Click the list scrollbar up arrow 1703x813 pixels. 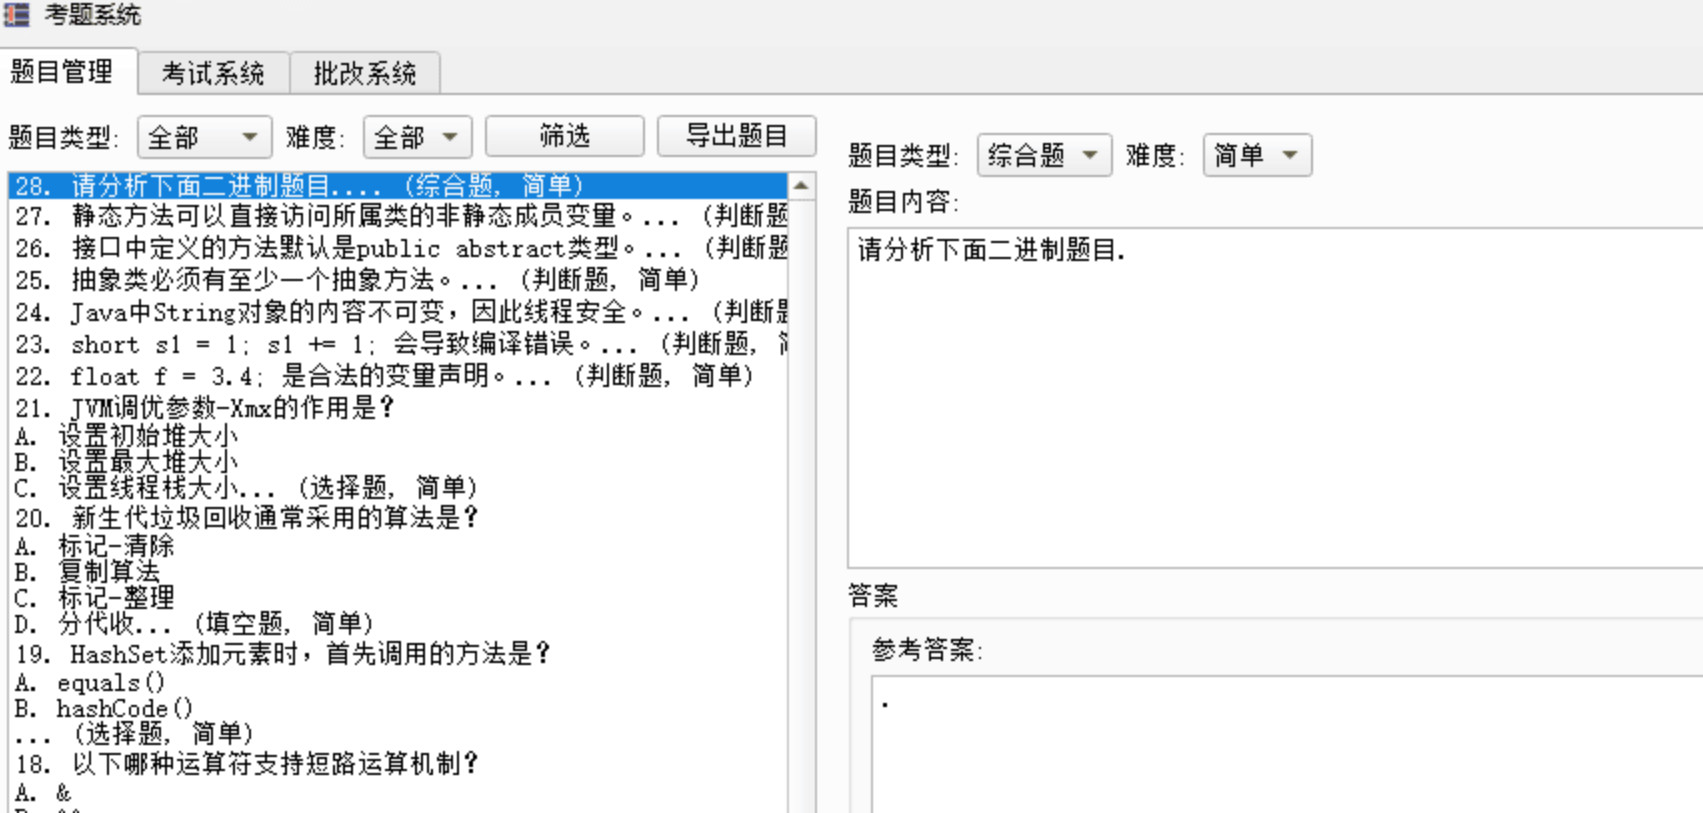801,186
